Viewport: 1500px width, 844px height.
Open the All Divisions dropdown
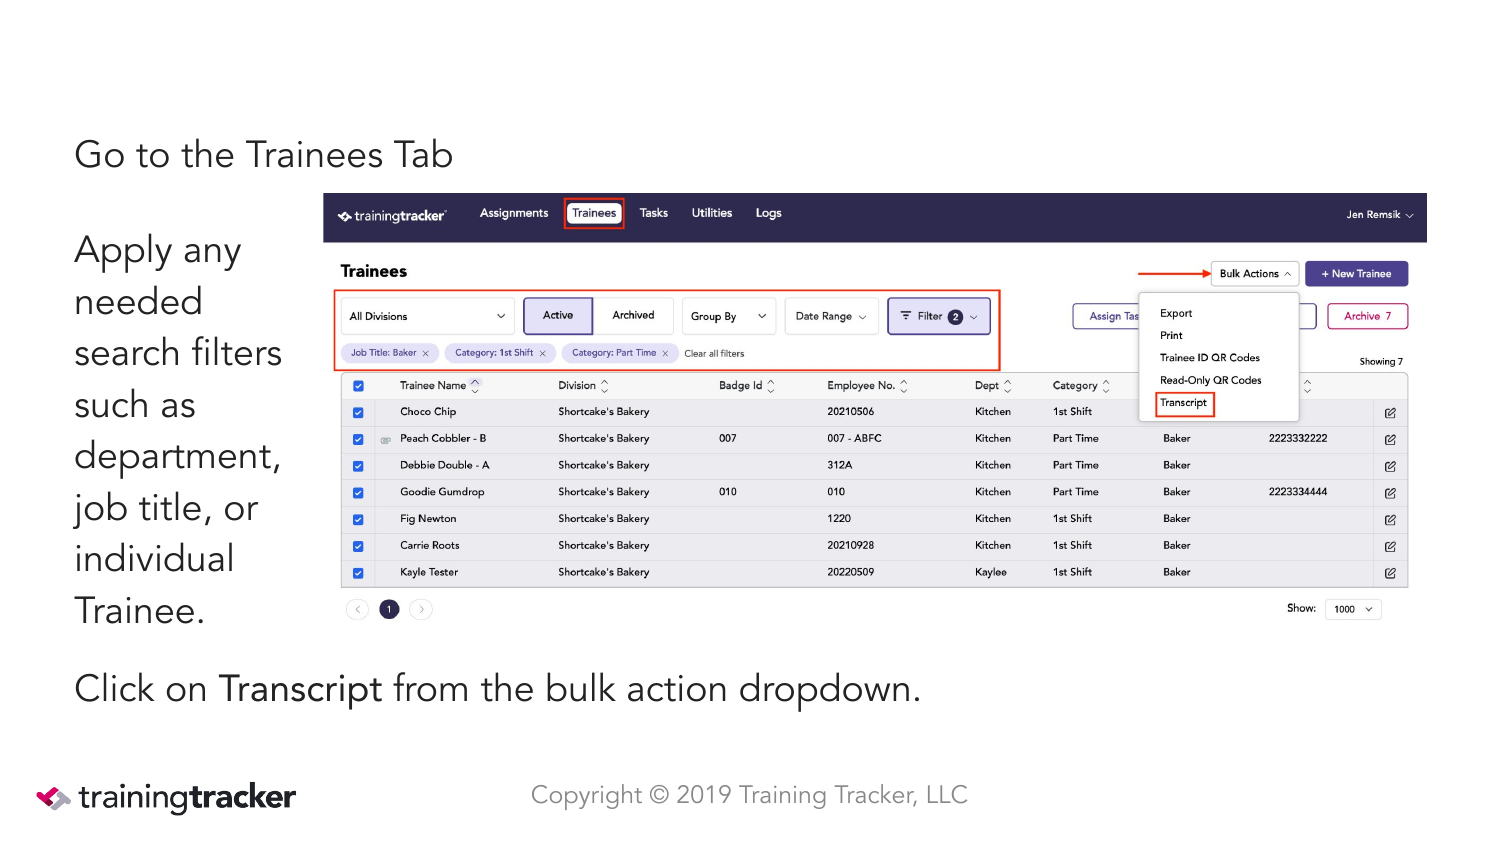[427, 316]
